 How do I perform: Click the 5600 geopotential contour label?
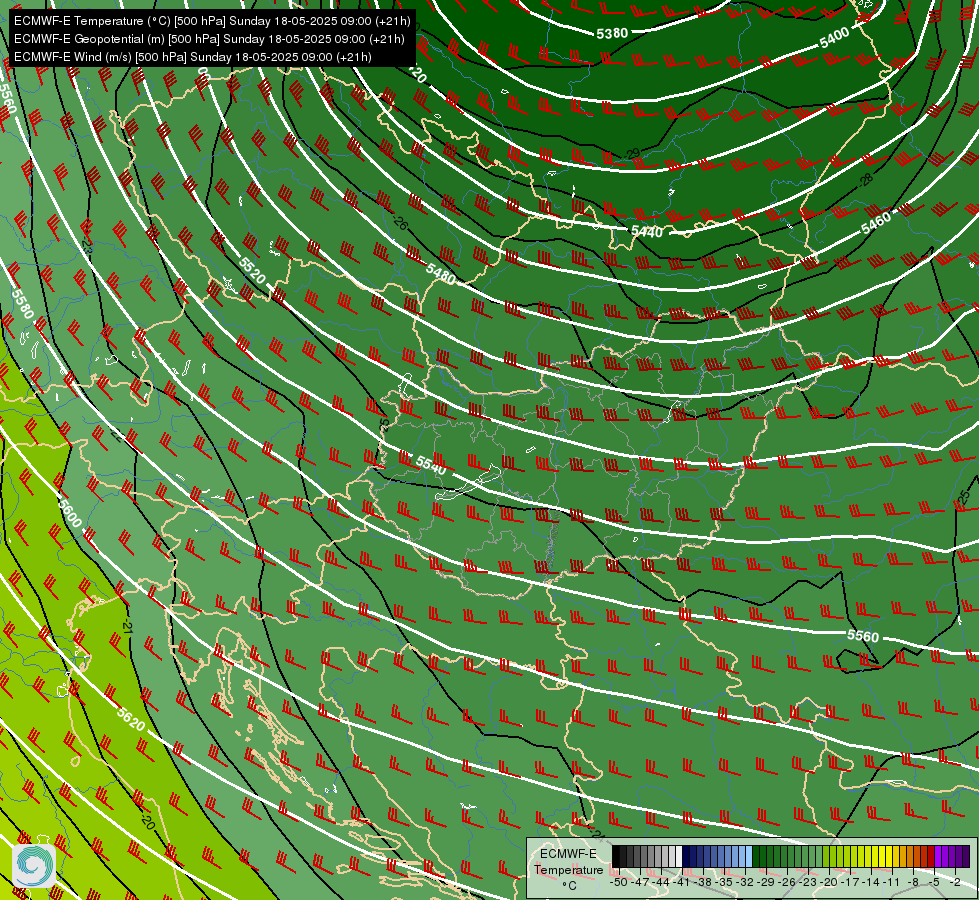pos(70,512)
